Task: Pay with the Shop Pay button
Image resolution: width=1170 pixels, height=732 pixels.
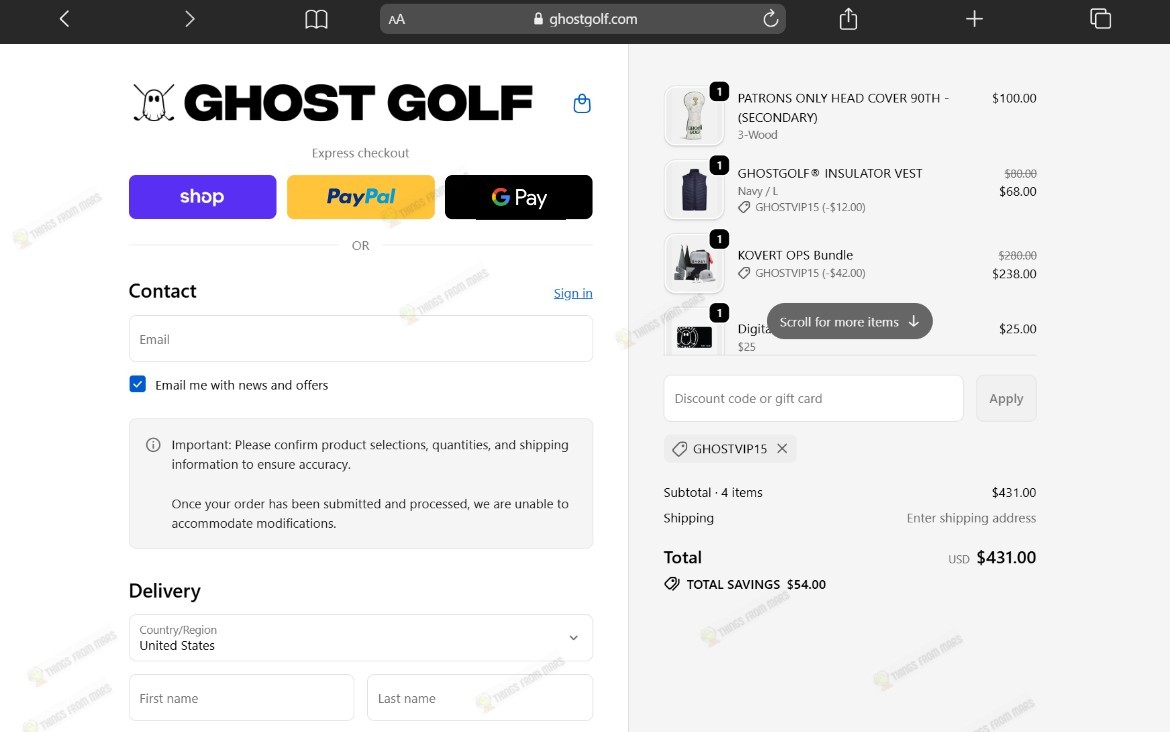Action: 202,197
